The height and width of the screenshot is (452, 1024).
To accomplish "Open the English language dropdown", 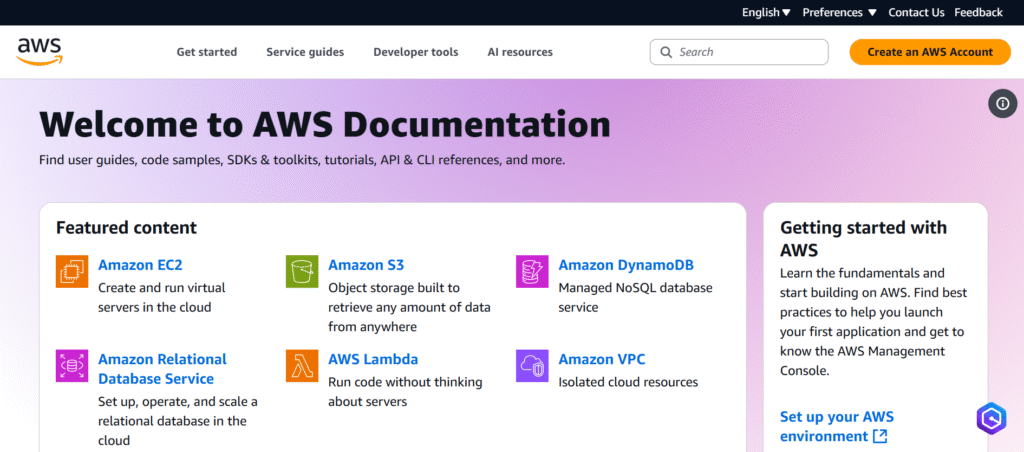I will click(766, 12).
